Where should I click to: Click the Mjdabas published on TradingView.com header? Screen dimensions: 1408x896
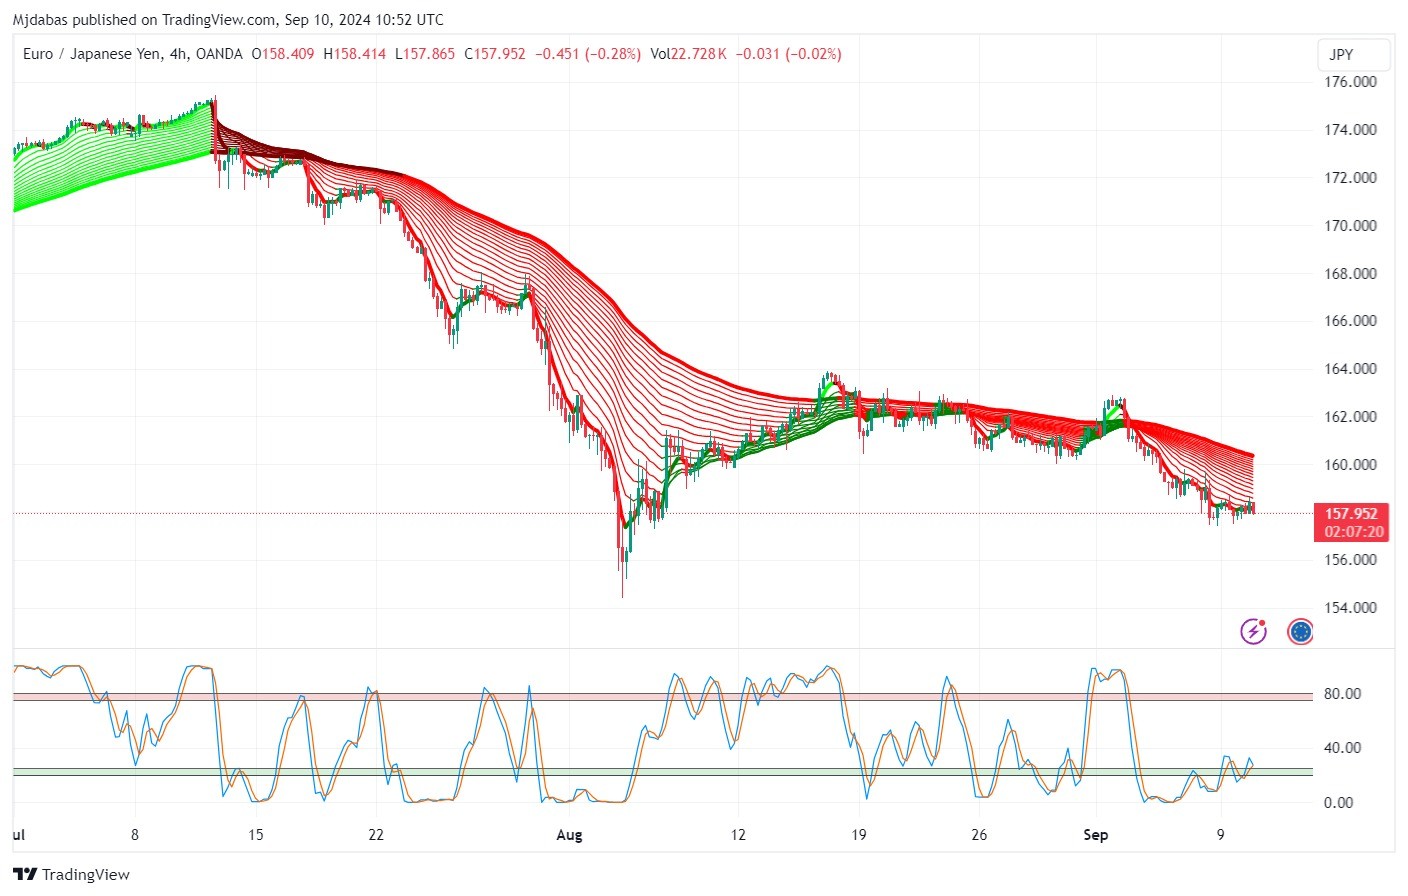[x=228, y=19]
